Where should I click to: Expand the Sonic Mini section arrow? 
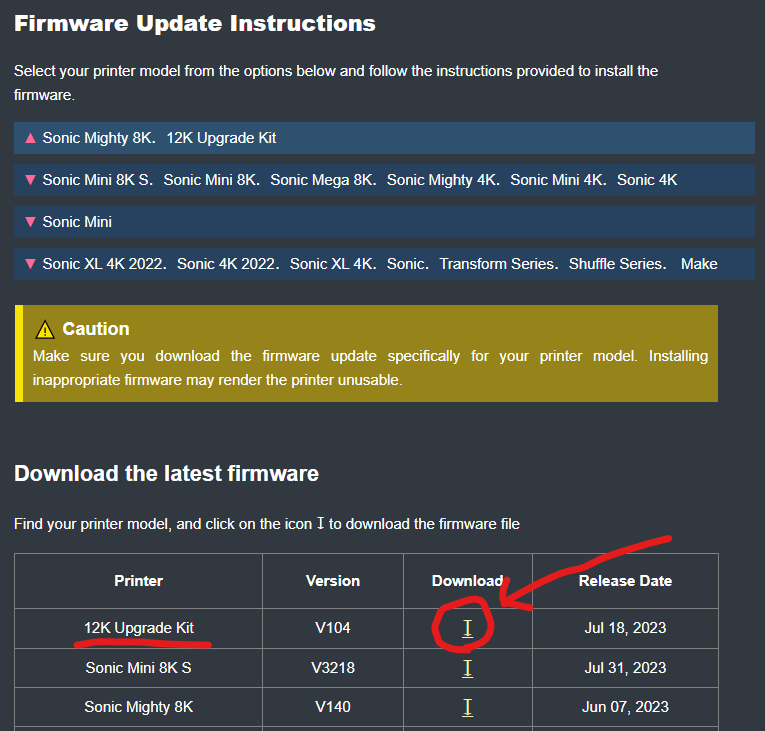[x=30, y=222]
